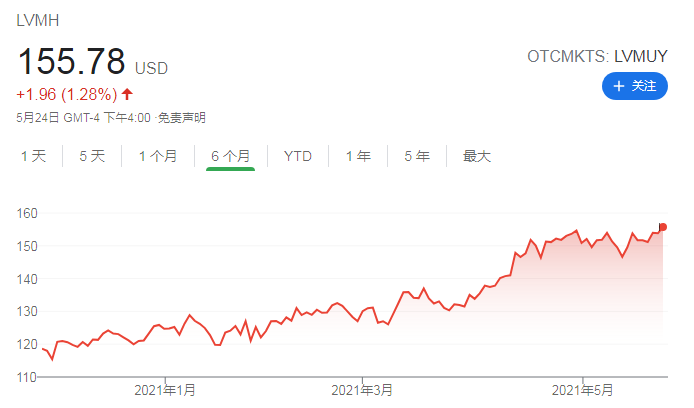This screenshot has width=694, height=408.
Task: Click the OTCMKTS: LVMUY ticker text
Action: 597,56
